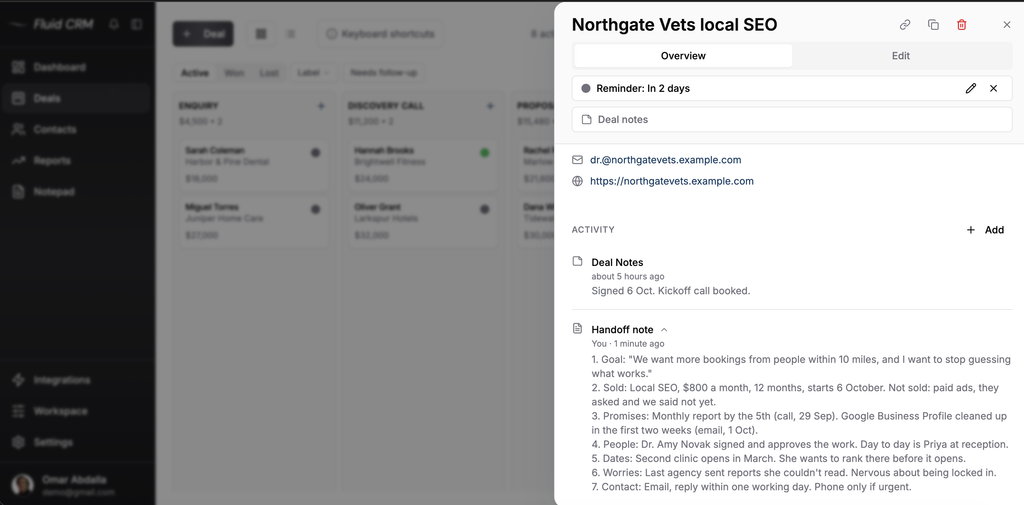
Task: Click reminder status gray dot
Action: click(586, 88)
